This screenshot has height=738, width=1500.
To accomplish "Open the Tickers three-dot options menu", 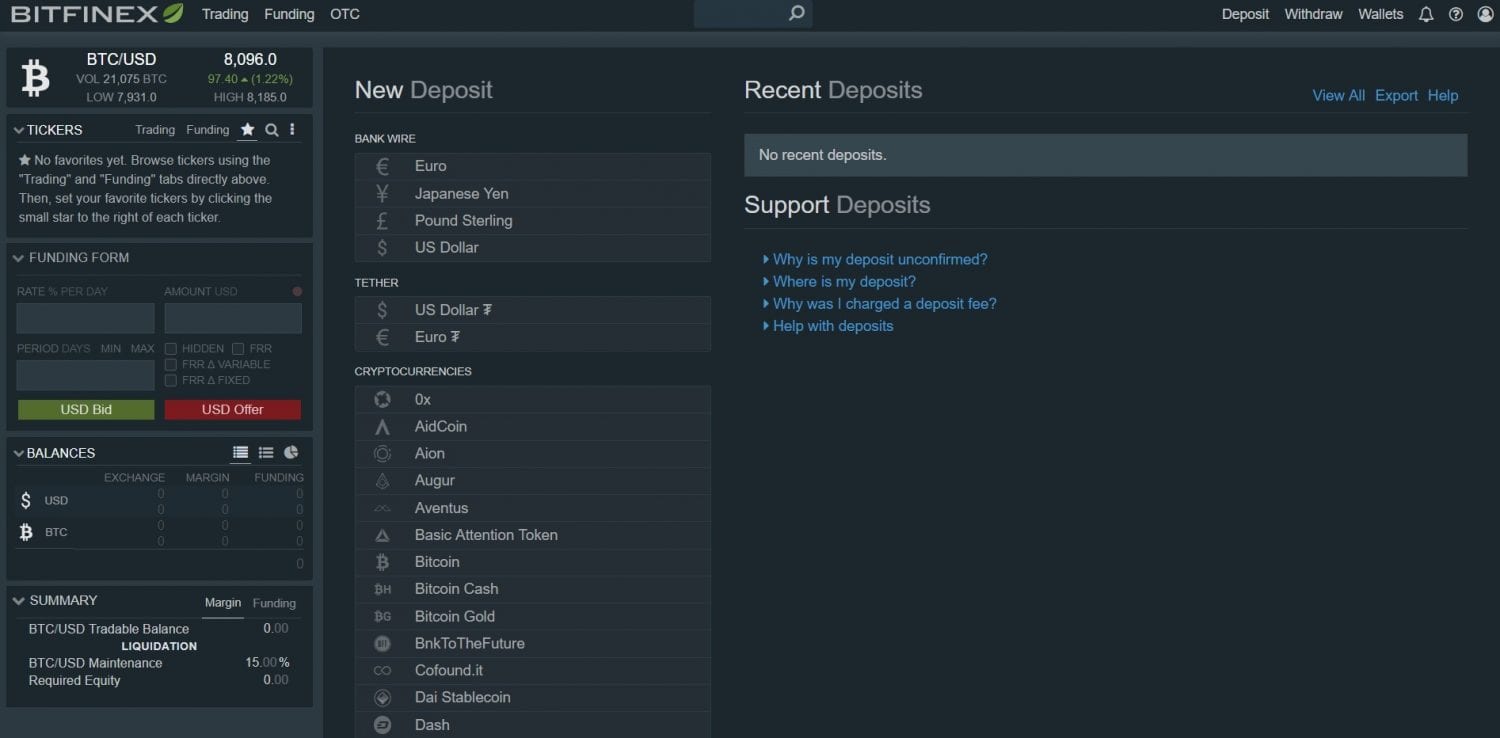I will [x=292, y=130].
